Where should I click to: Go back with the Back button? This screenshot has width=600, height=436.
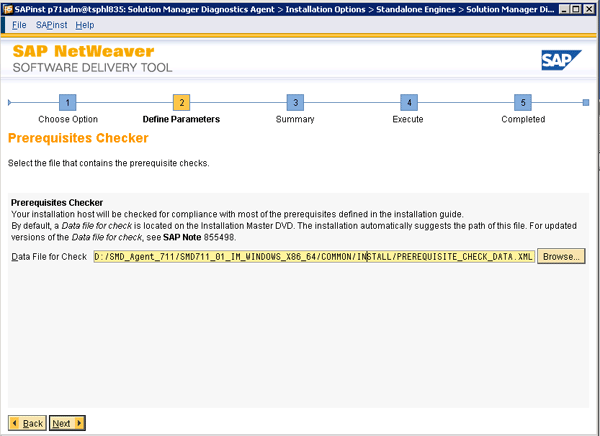(x=28, y=423)
